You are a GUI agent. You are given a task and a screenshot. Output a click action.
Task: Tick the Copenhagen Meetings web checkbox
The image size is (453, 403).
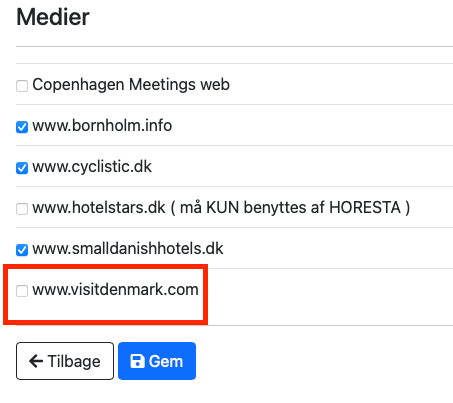coord(22,86)
